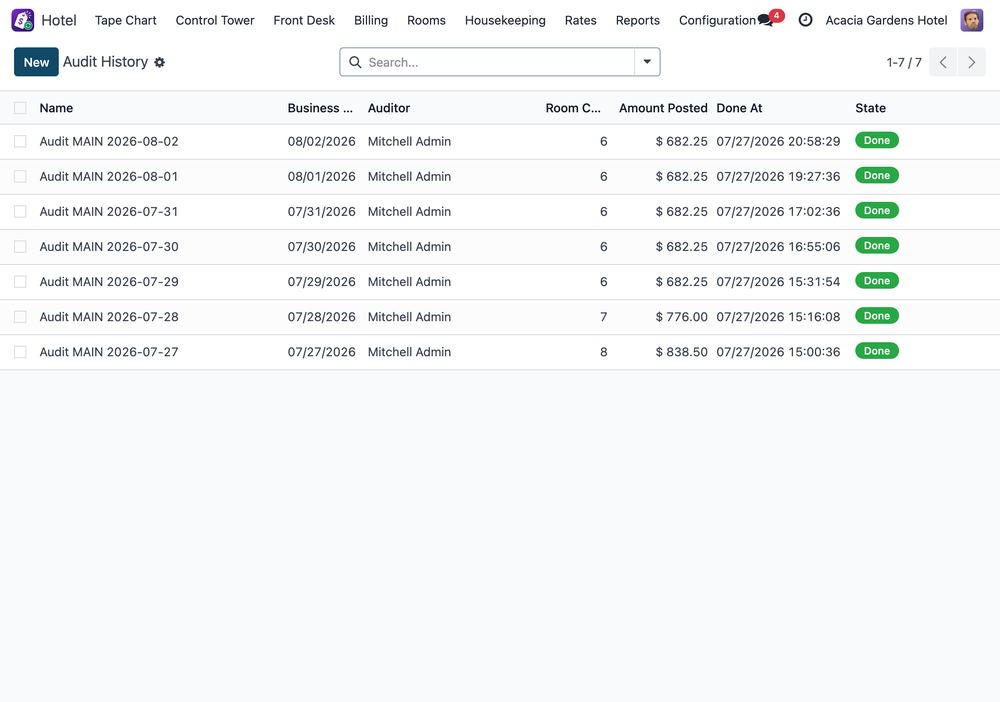The height and width of the screenshot is (702, 1000).
Task: Click business date 08/01/2026
Action: [321, 177]
